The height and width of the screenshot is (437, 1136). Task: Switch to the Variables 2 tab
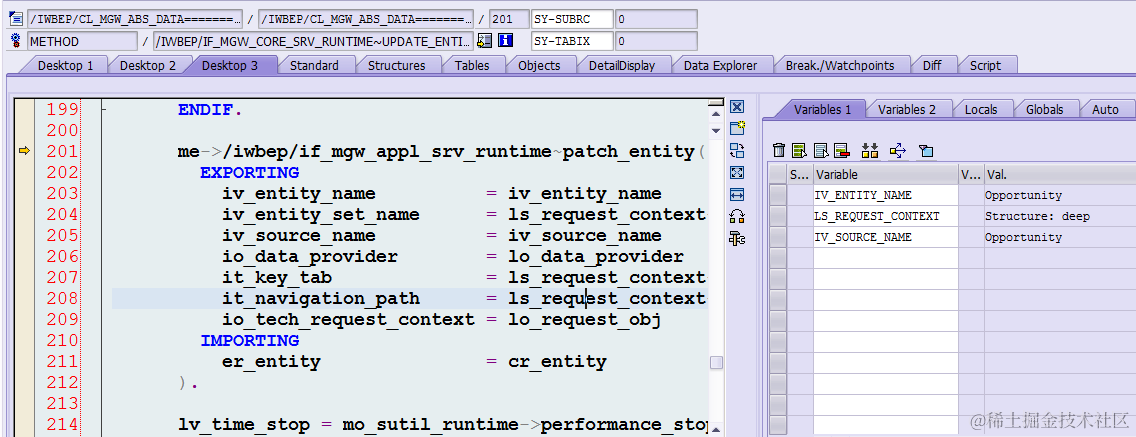[906, 109]
